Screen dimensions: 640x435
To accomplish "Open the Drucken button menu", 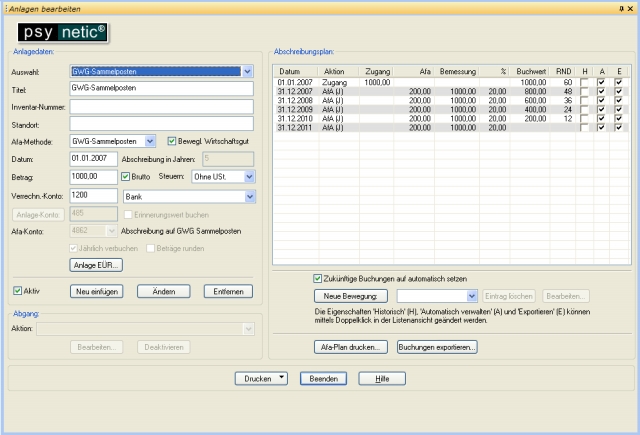I will tap(281, 379).
